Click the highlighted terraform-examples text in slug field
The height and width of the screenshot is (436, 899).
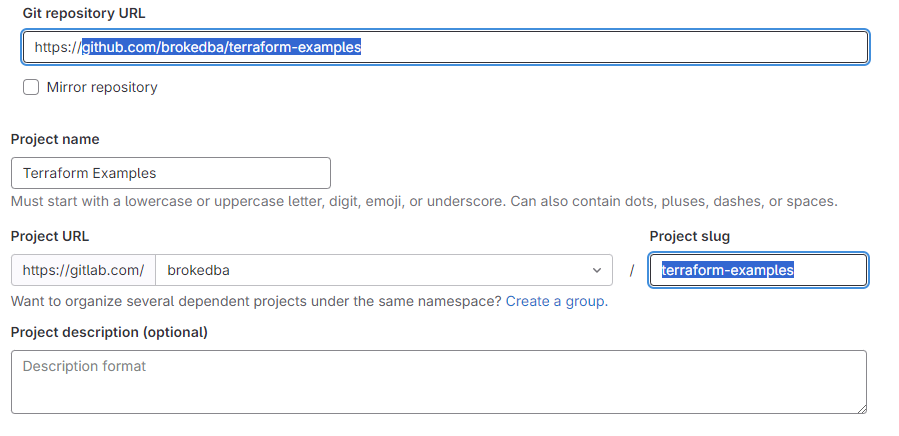coord(728,270)
